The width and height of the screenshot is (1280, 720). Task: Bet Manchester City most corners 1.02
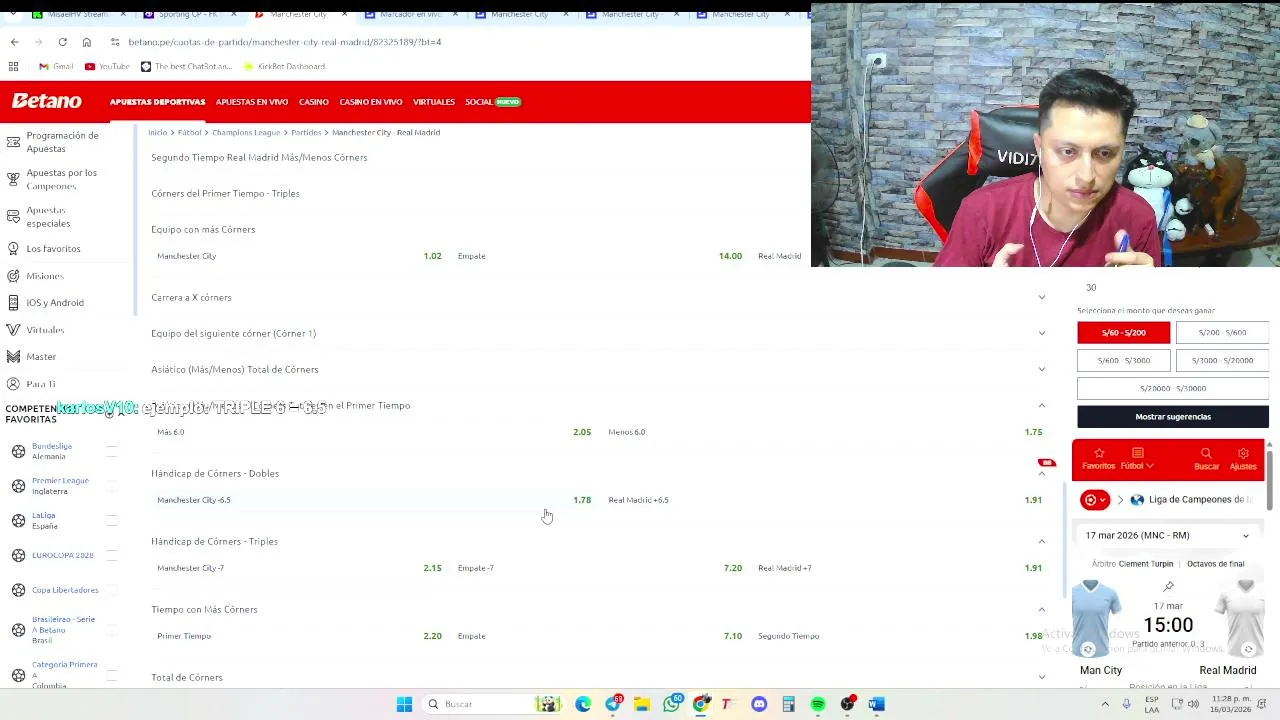(x=299, y=256)
